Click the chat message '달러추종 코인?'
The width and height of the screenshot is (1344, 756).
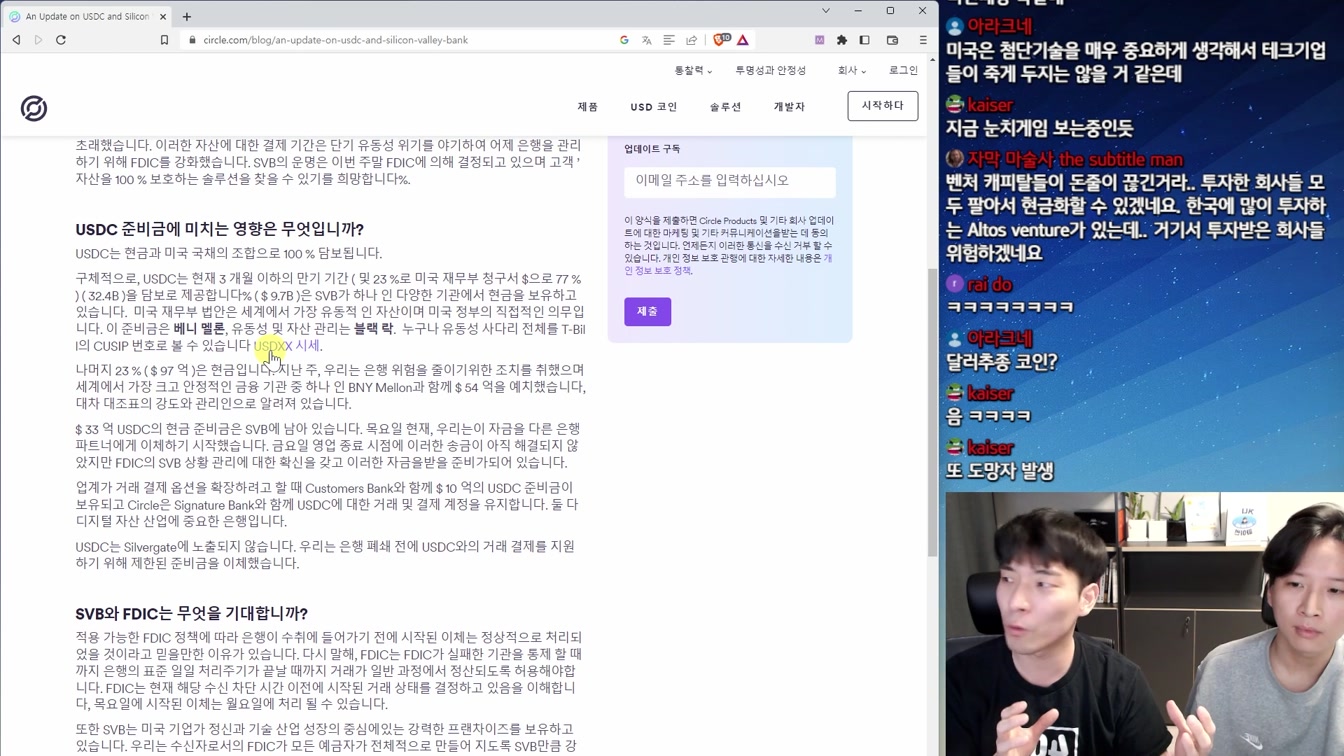1001,362
